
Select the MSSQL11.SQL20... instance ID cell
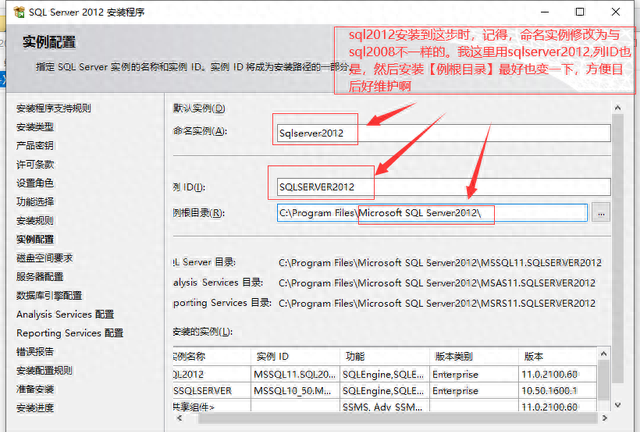pos(295,374)
